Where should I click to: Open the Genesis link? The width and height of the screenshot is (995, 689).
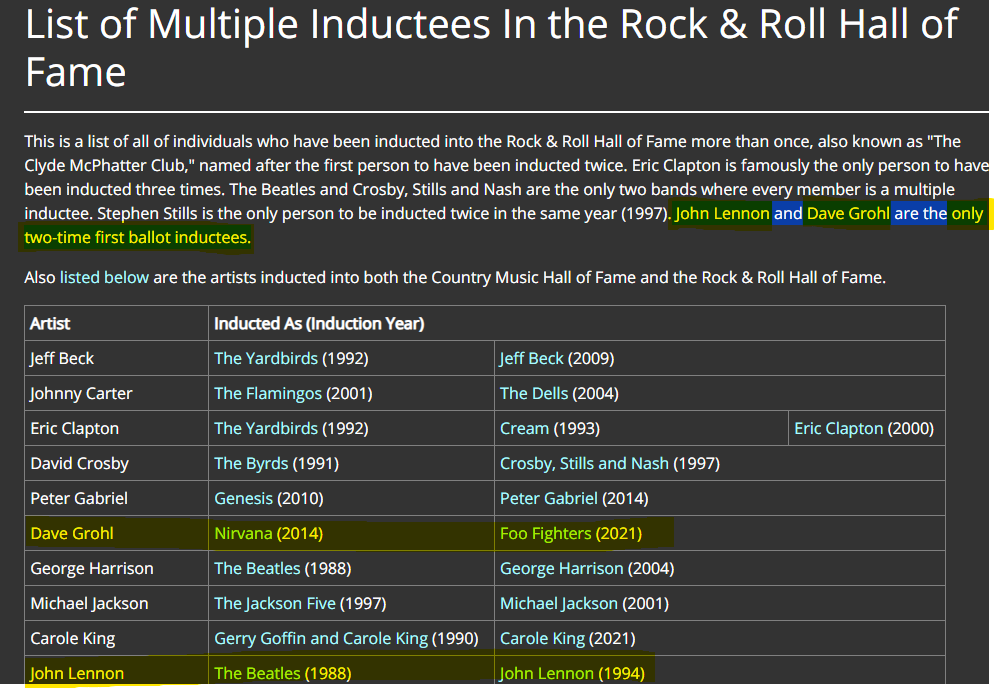point(244,498)
